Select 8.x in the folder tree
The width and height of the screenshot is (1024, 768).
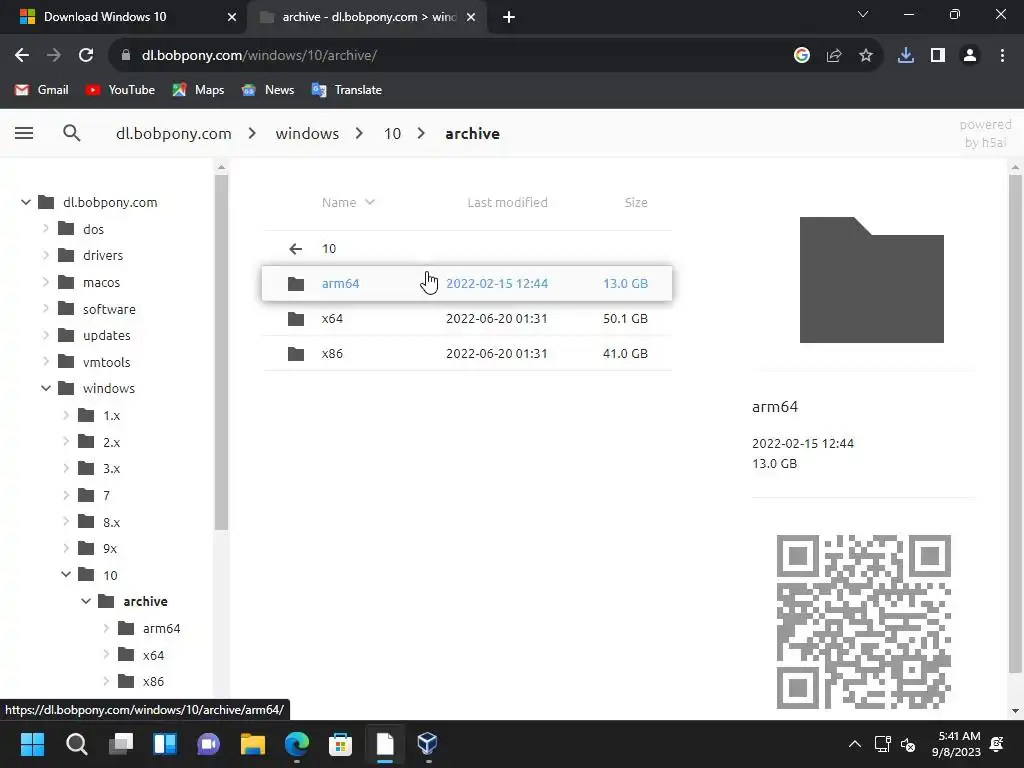tap(112, 522)
